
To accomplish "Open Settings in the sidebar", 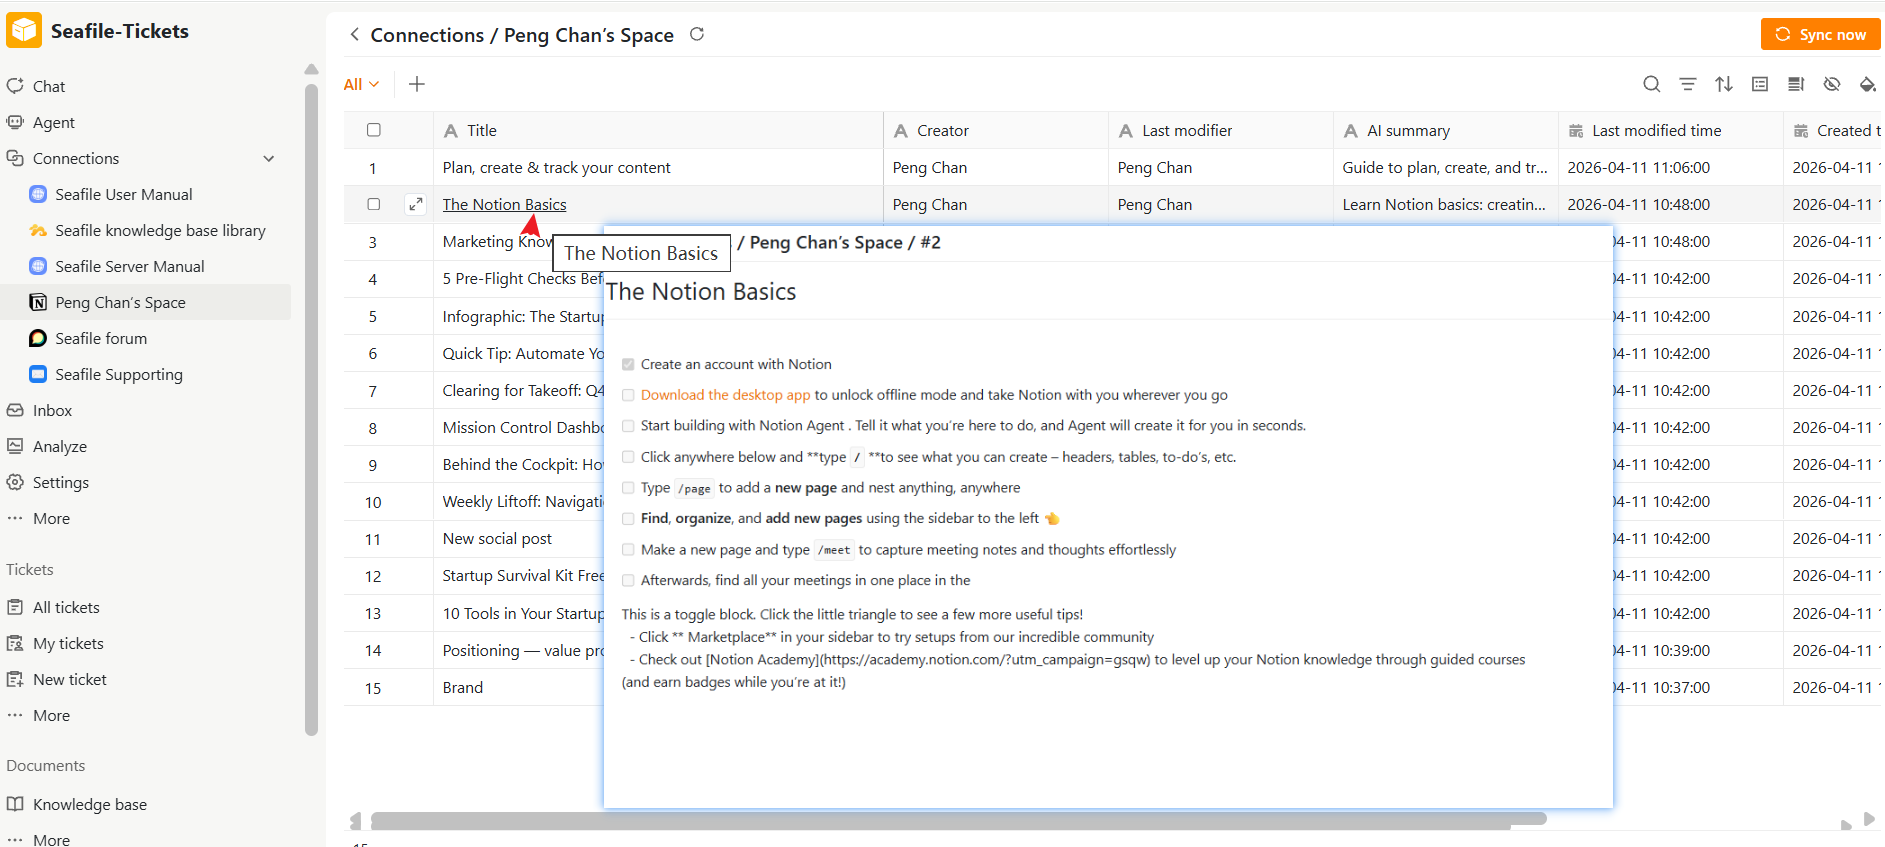I will pos(60,482).
